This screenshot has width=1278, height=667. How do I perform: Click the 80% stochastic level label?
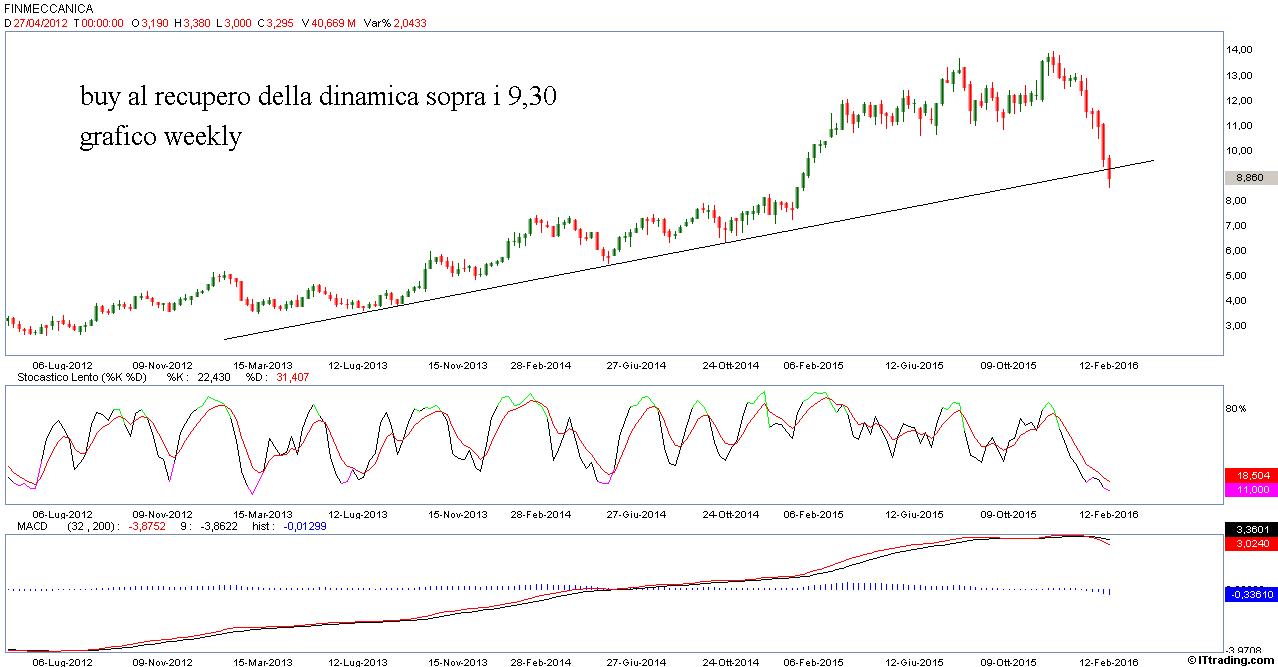point(1236,409)
